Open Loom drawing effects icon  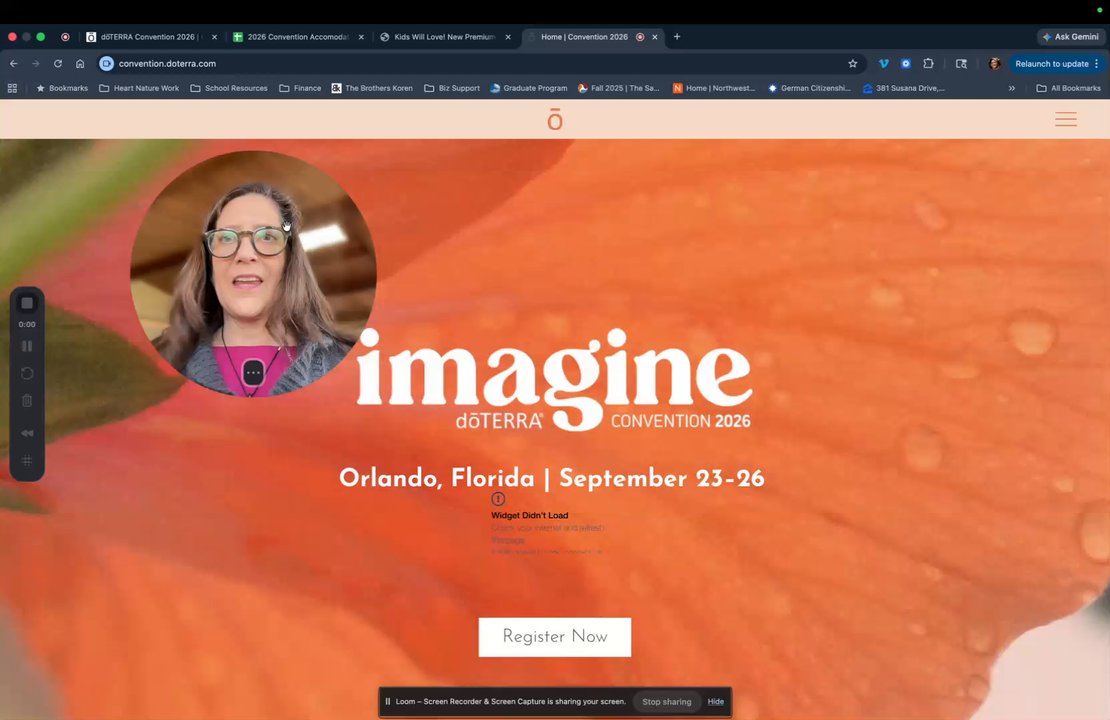[x=27, y=461]
